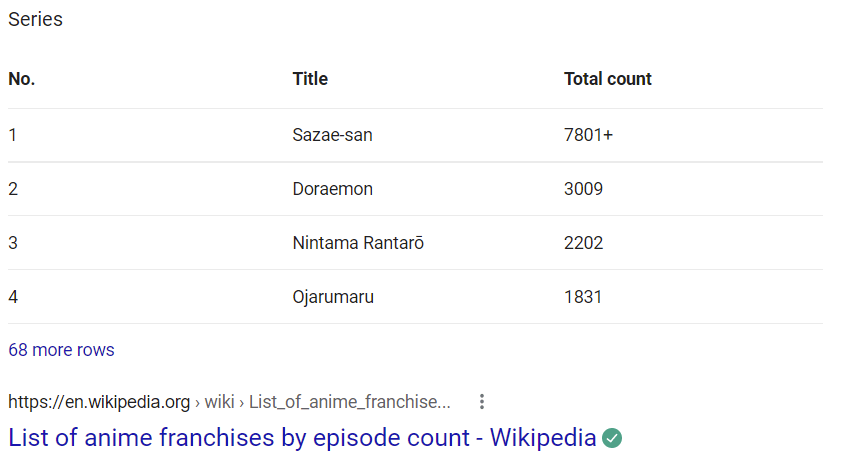Expand the 68 more rows link

pyautogui.click(x=61, y=350)
